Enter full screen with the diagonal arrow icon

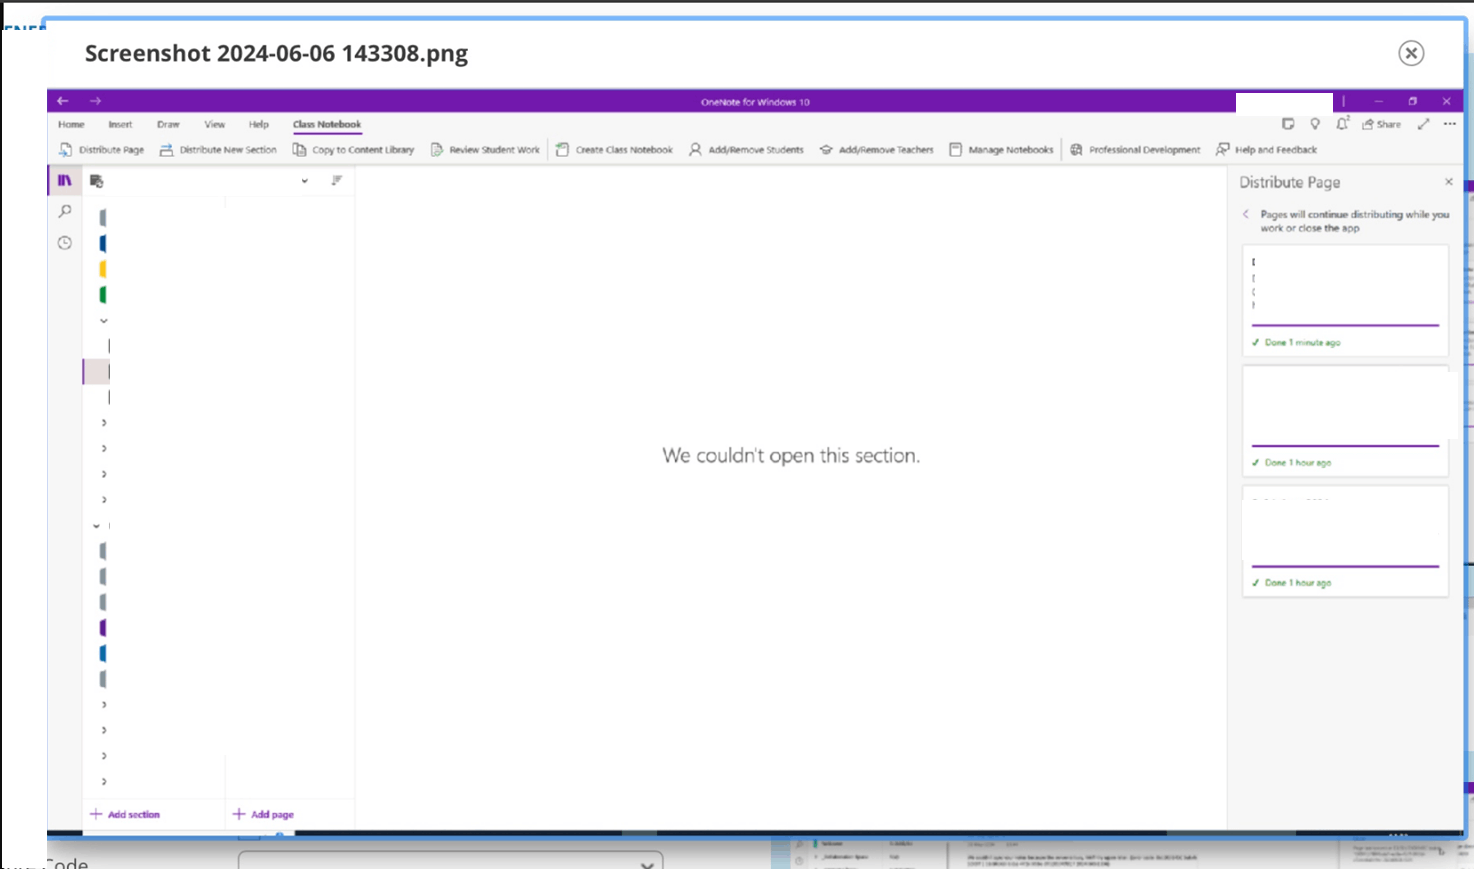1424,123
